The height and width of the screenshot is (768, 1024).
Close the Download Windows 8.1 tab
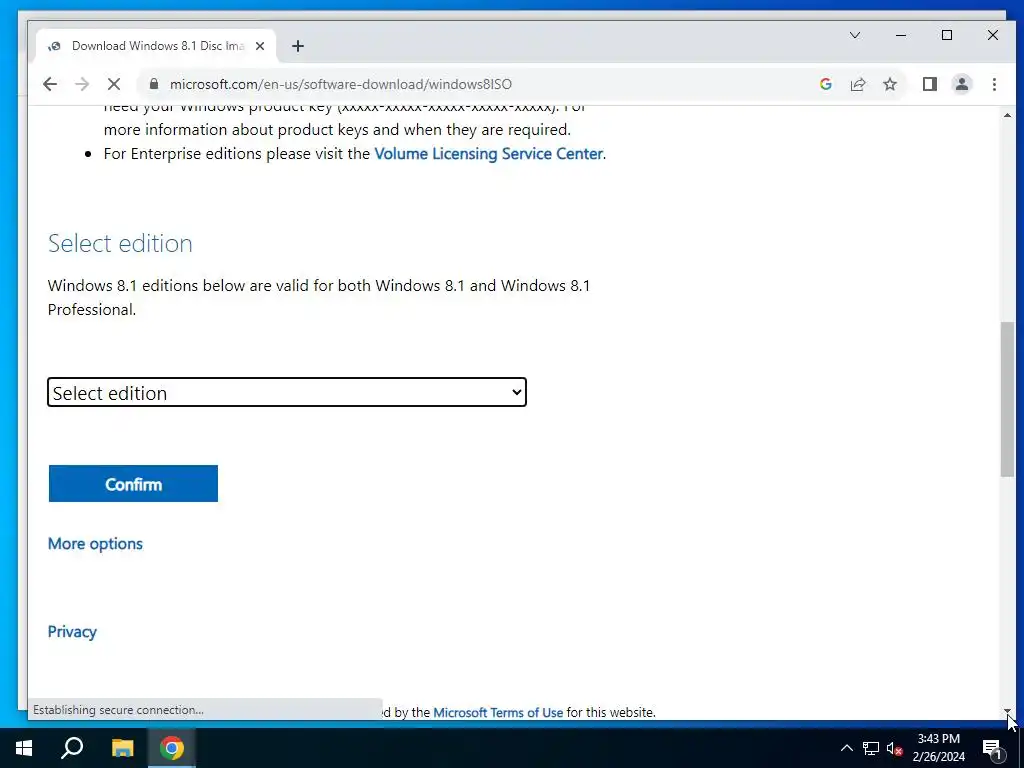click(260, 46)
